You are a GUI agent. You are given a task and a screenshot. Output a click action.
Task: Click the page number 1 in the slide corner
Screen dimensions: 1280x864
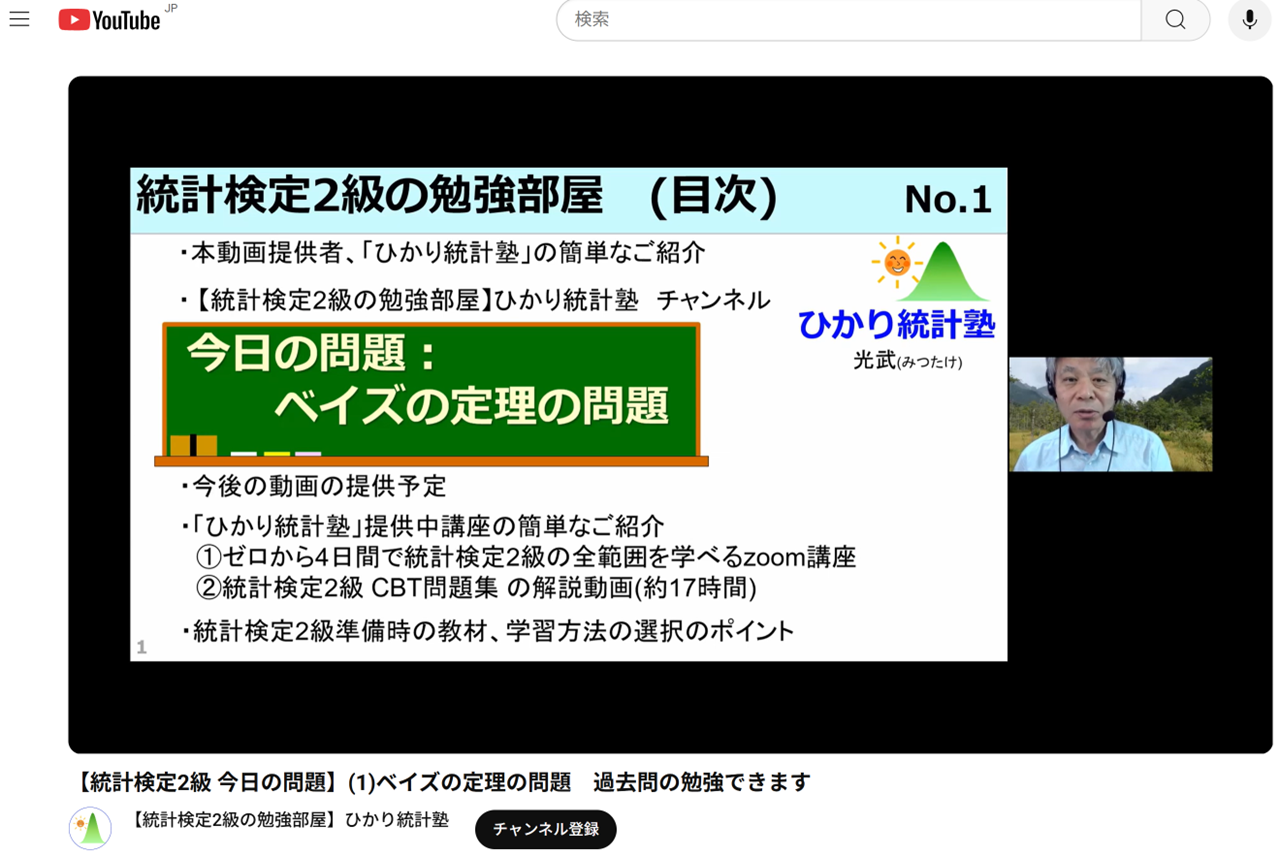141,647
